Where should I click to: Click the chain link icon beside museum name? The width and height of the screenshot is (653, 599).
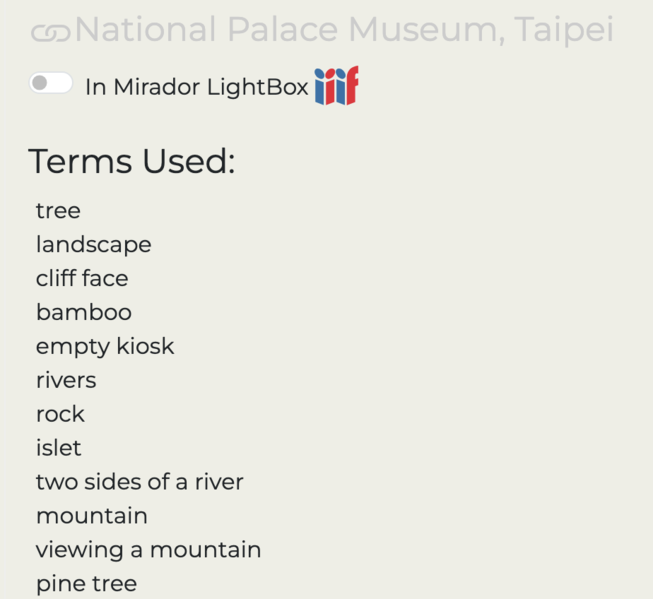[x=50, y=33]
